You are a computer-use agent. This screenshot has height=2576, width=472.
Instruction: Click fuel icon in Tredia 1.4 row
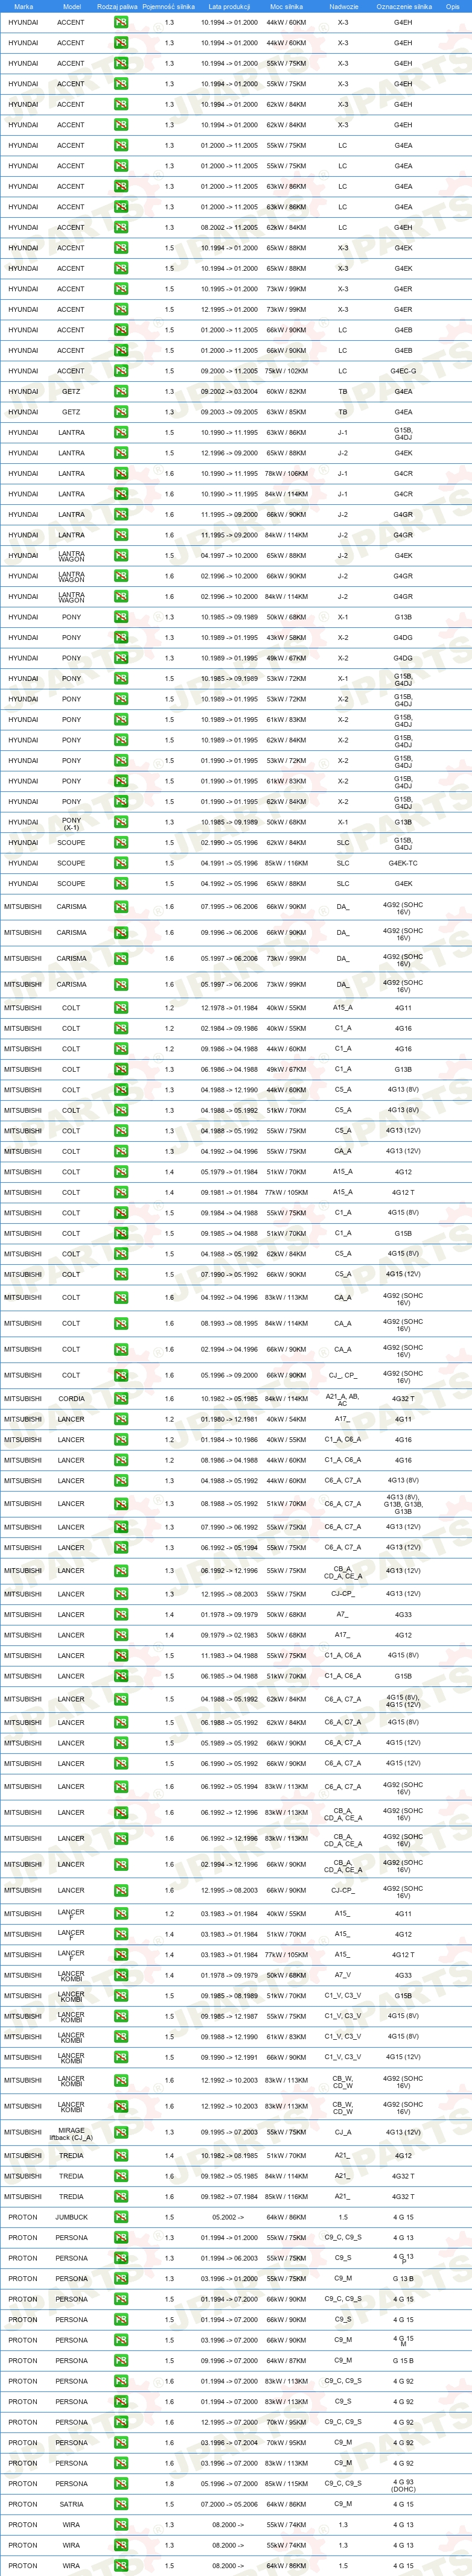[121, 2156]
